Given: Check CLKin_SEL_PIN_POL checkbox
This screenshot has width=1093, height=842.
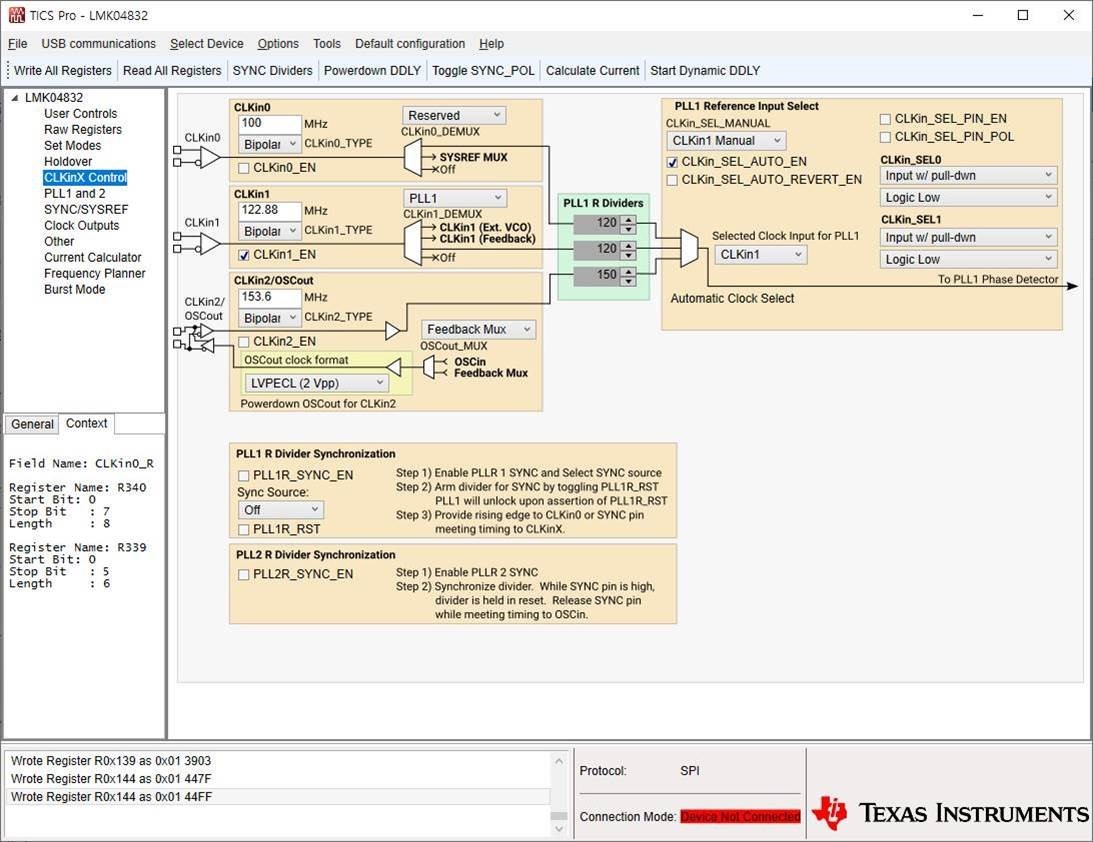Looking at the screenshot, I should pos(885,137).
